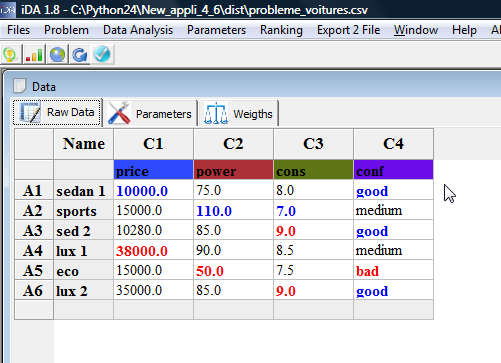Select the Name column header
This screenshot has height=363, width=501.
(x=84, y=144)
